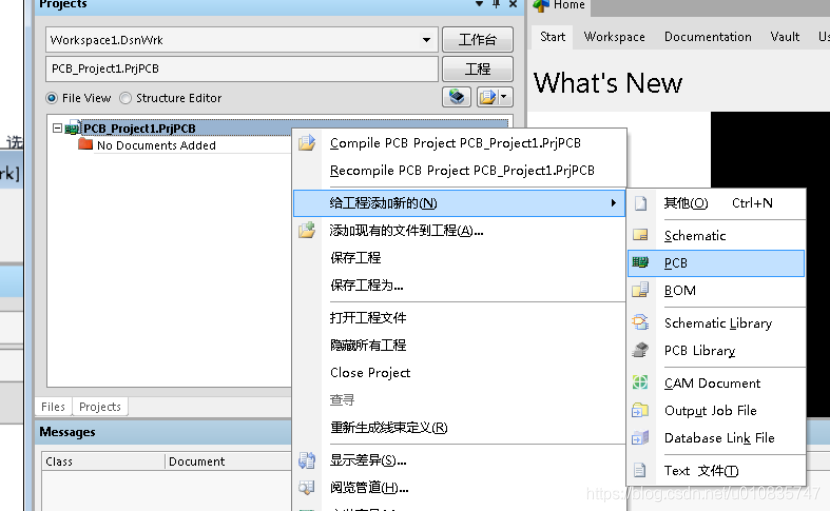Choose Close Project from the context menu
This screenshot has height=512, width=830.
coord(370,373)
